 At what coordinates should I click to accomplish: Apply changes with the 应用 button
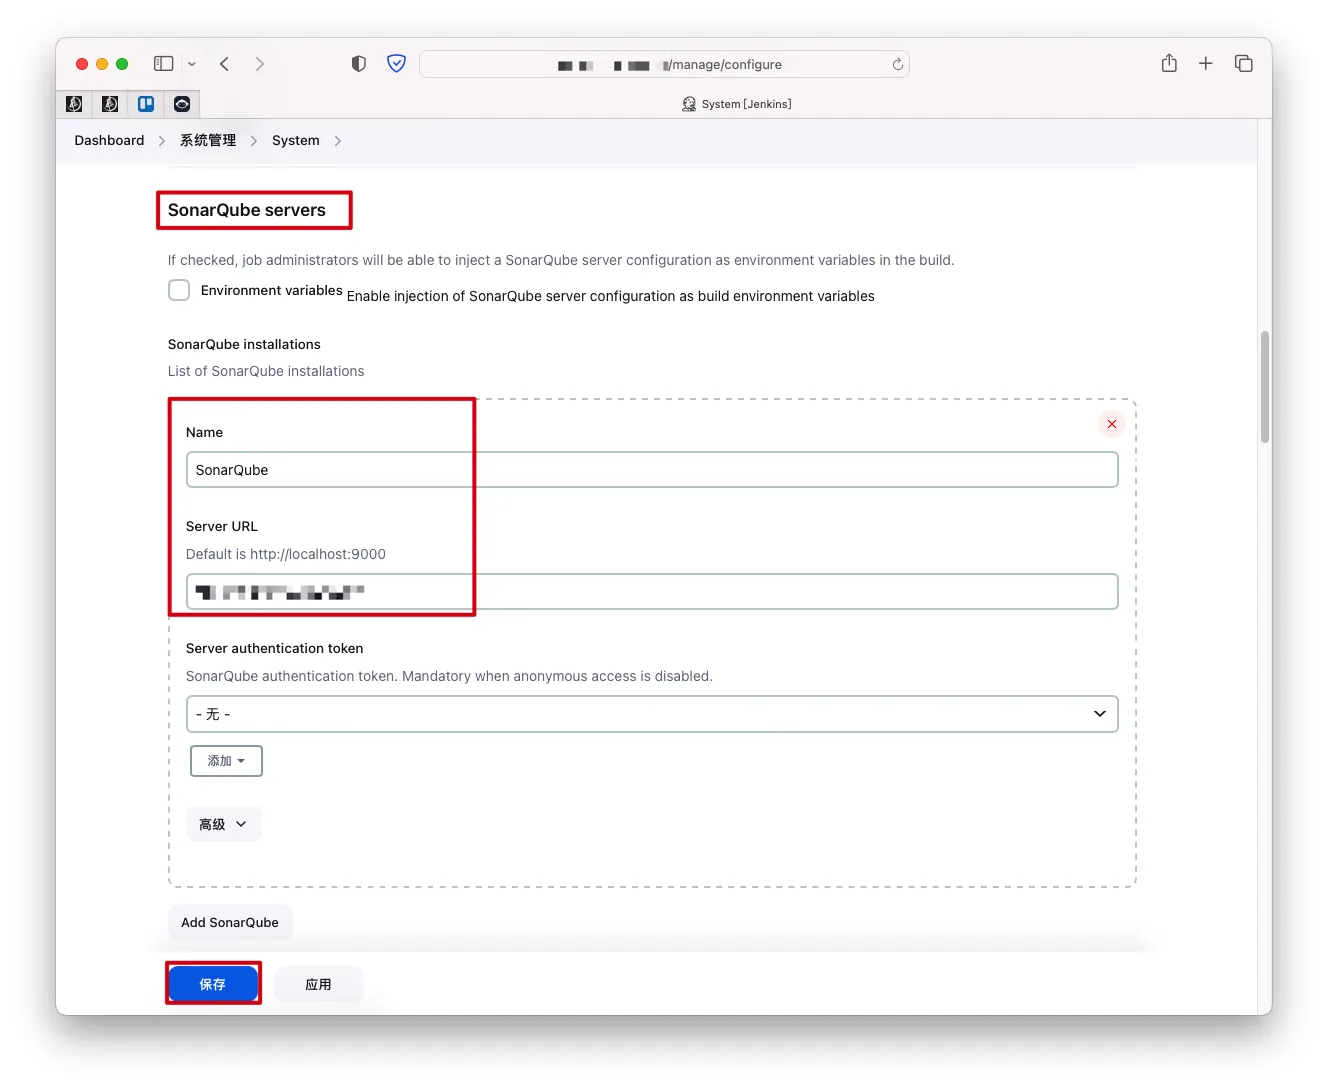point(319,984)
